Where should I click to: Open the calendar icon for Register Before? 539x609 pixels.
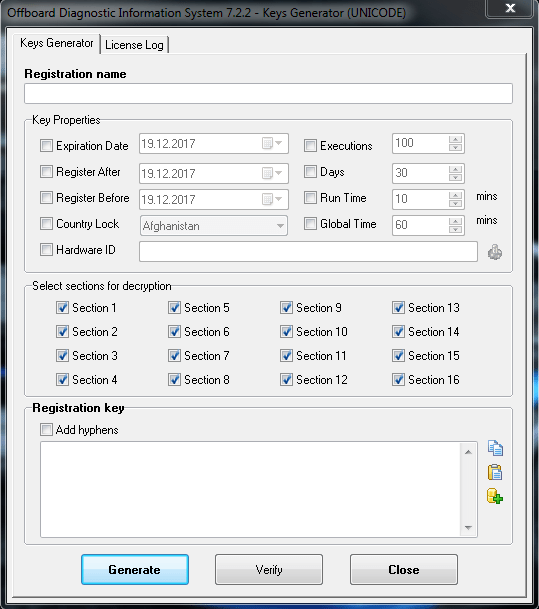[267, 199]
